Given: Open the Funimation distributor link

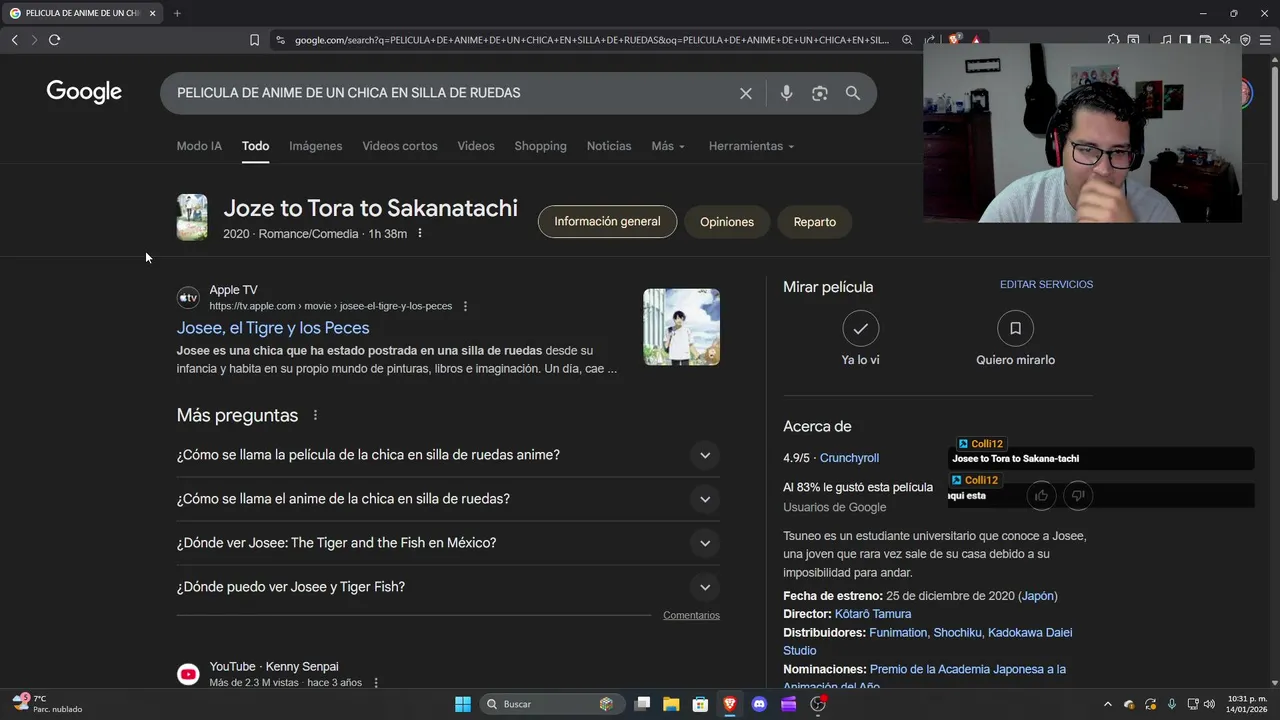Looking at the screenshot, I should [x=898, y=633].
